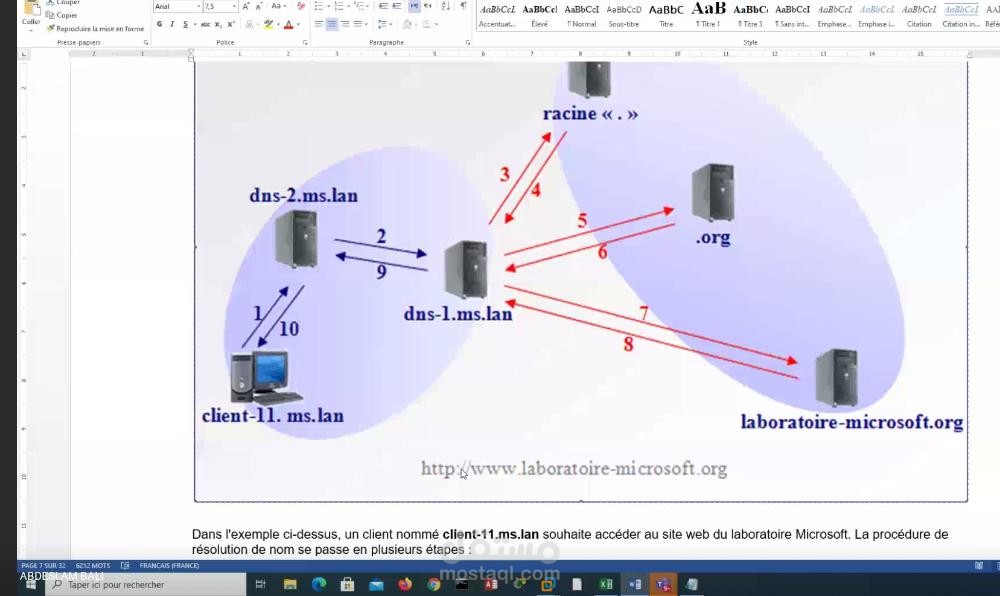1000x596 pixels.
Task: Launch Microsoft Edge from taskbar
Action: 319,585
